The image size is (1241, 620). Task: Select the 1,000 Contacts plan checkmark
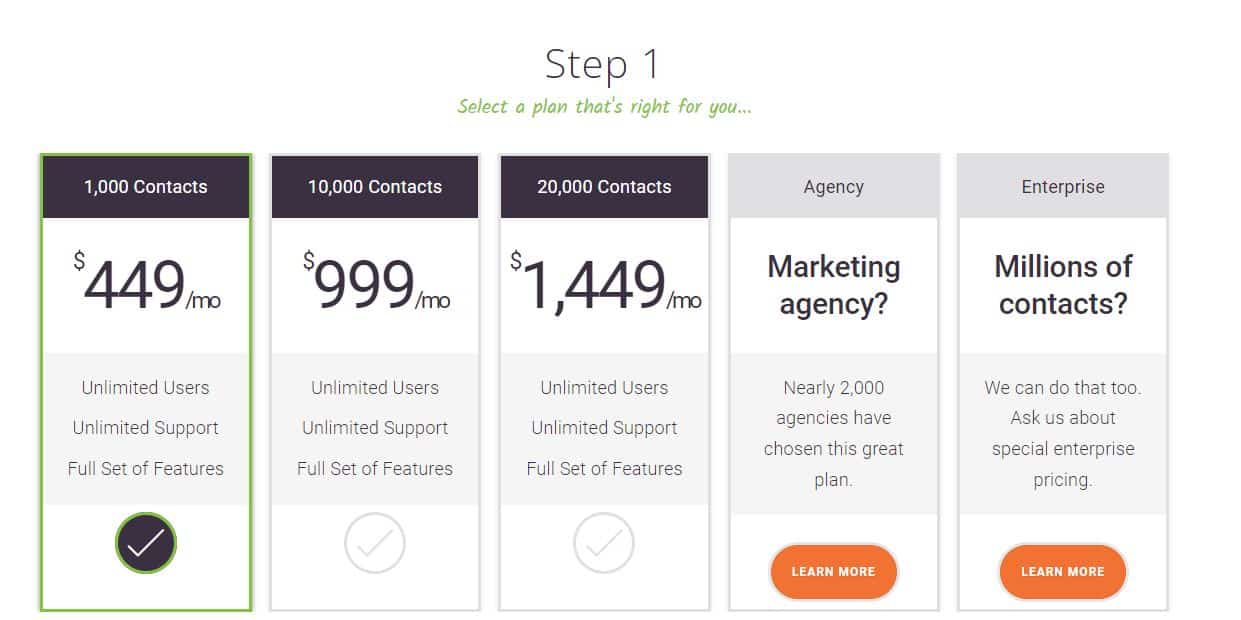(146, 543)
